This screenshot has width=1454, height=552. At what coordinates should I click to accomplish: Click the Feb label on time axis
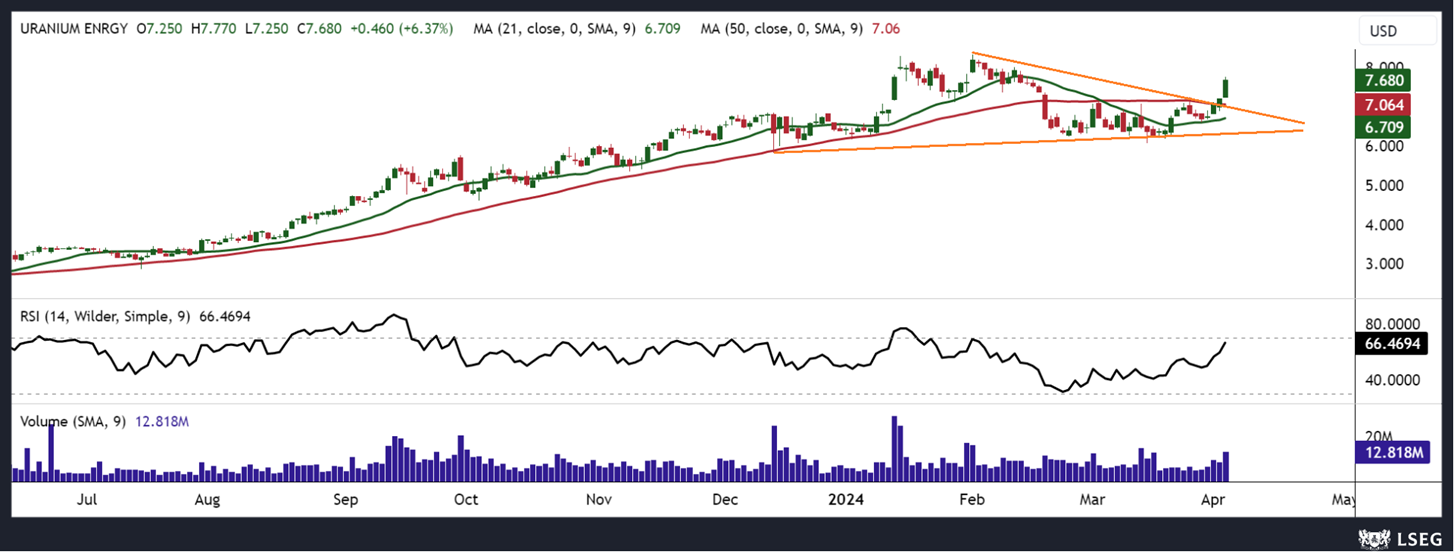970,498
